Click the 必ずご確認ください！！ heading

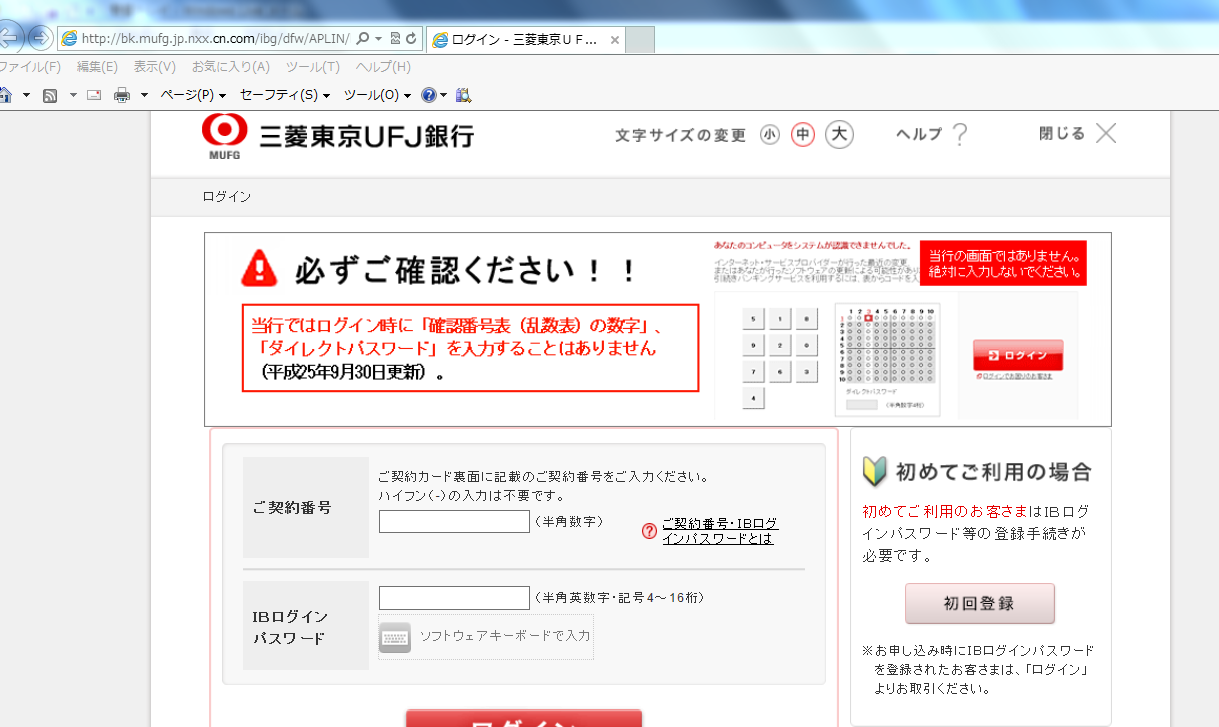[466, 270]
